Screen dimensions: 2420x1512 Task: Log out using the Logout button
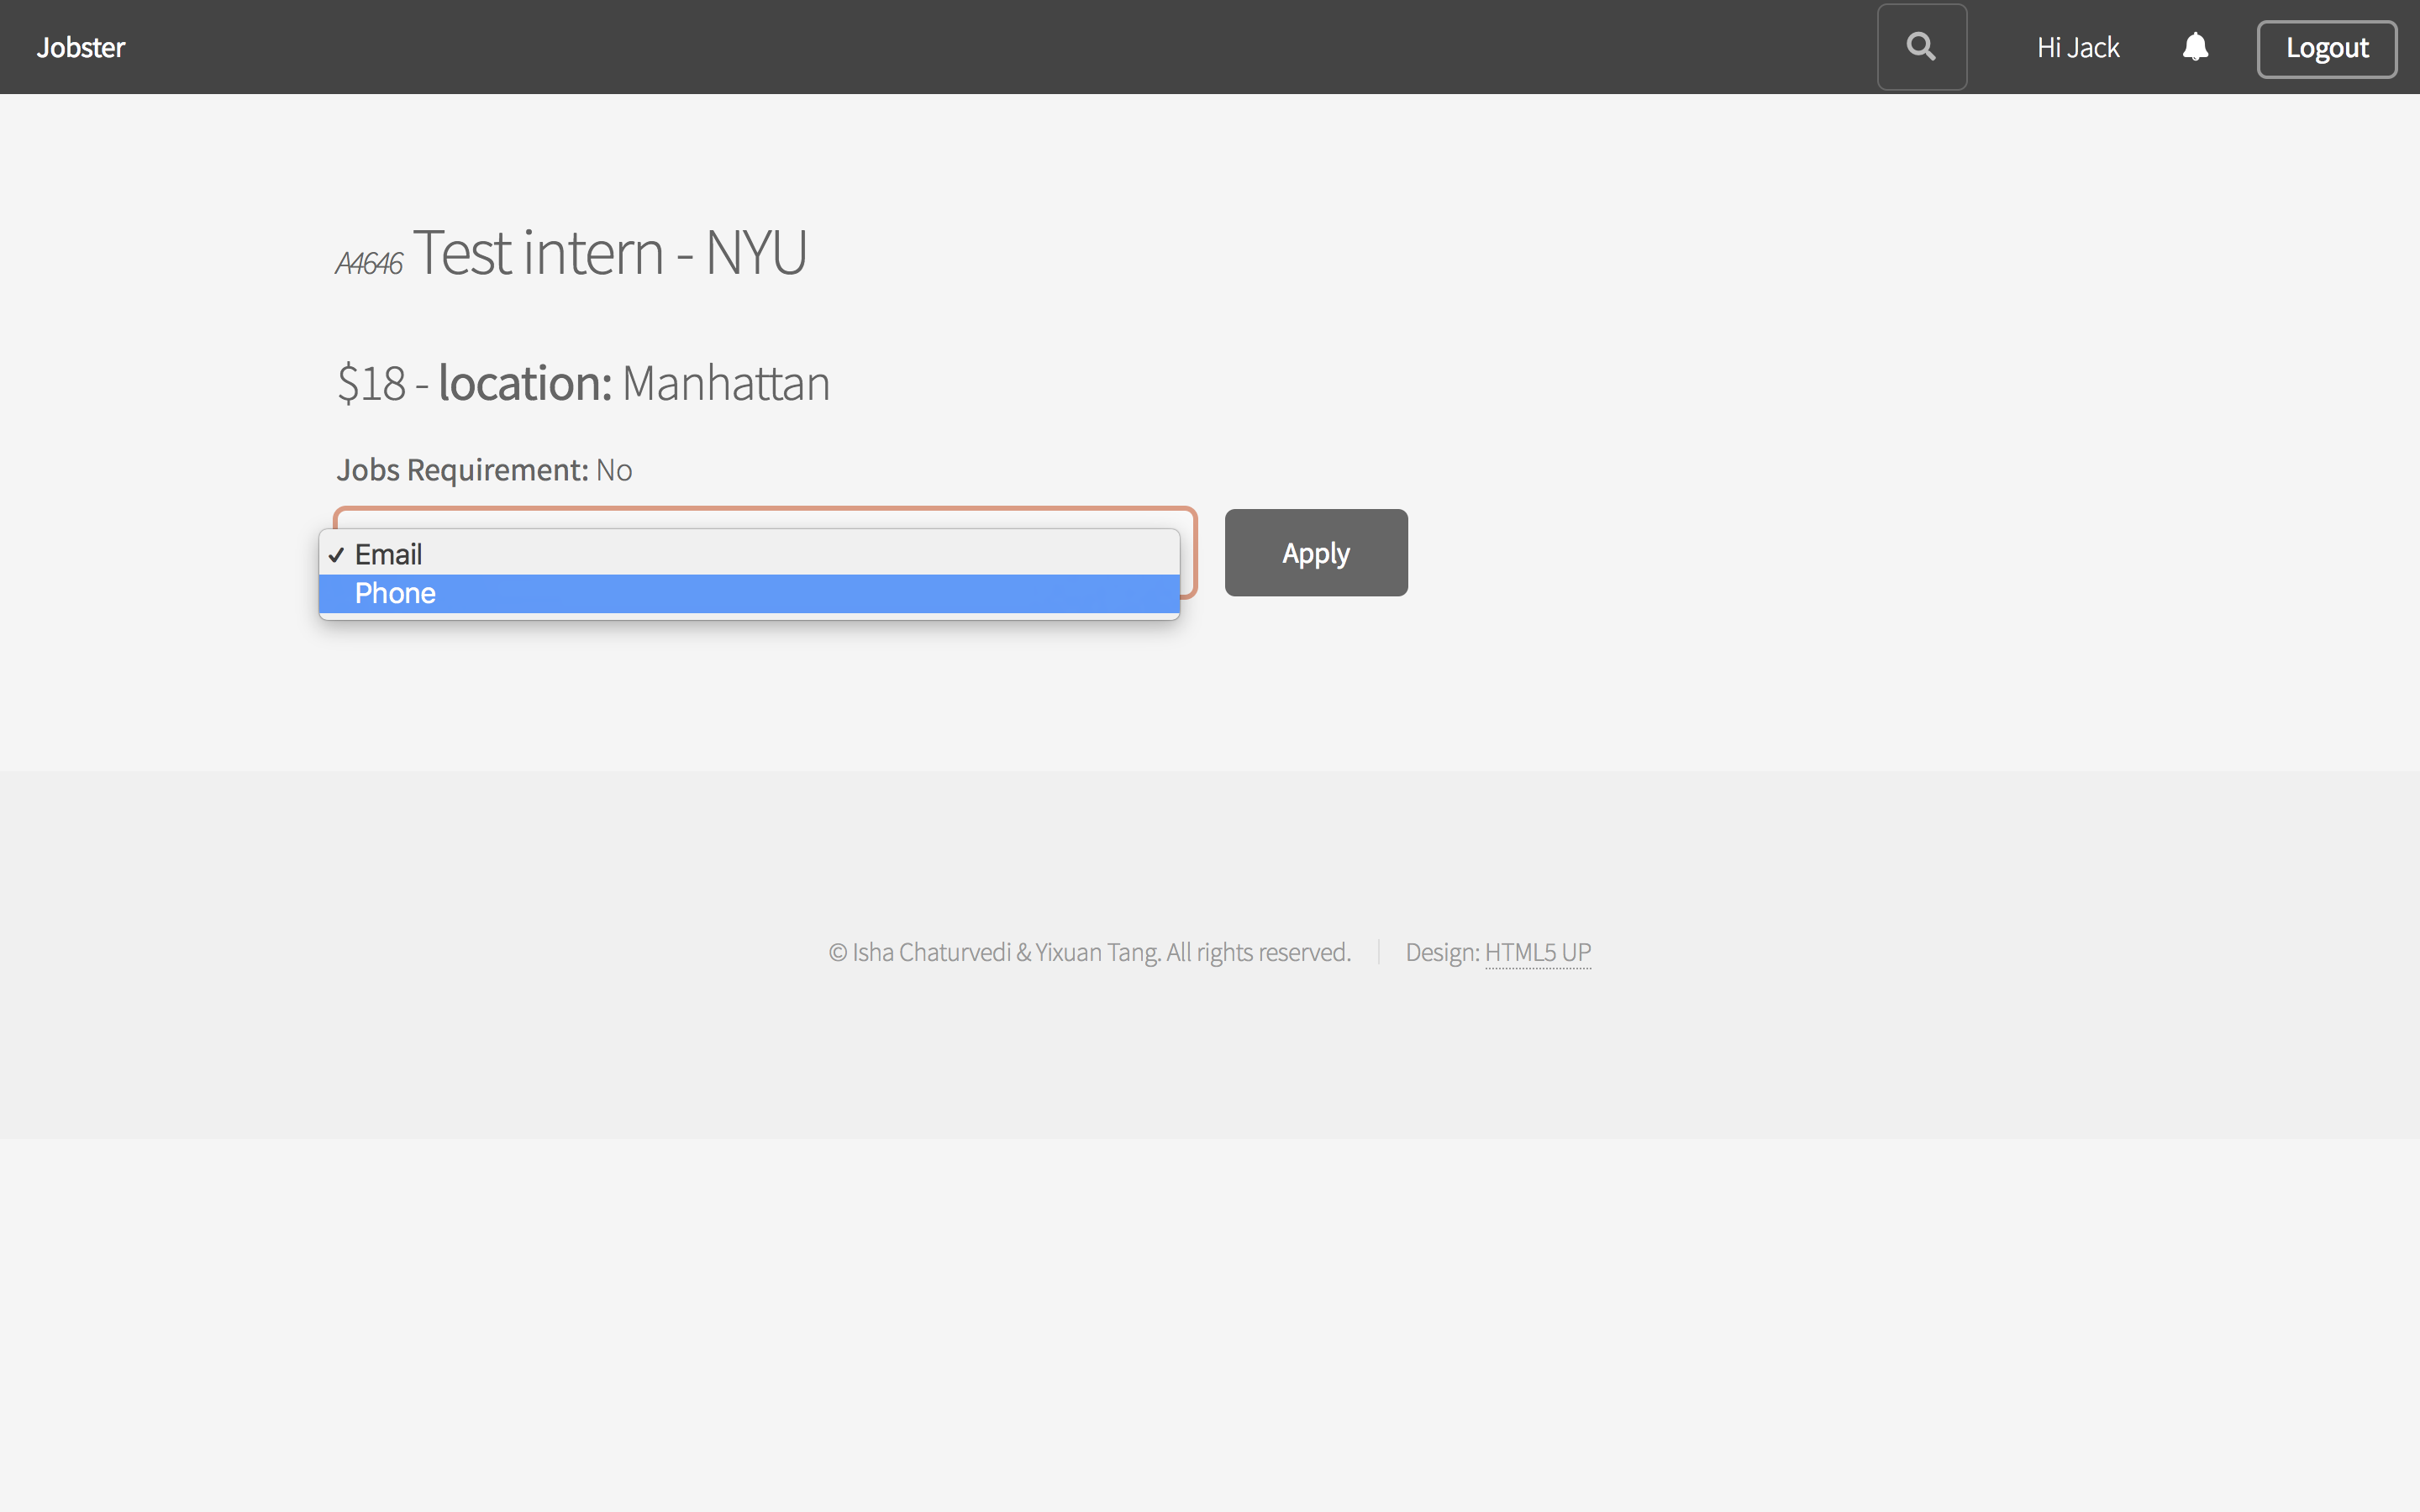pos(2326,48)
